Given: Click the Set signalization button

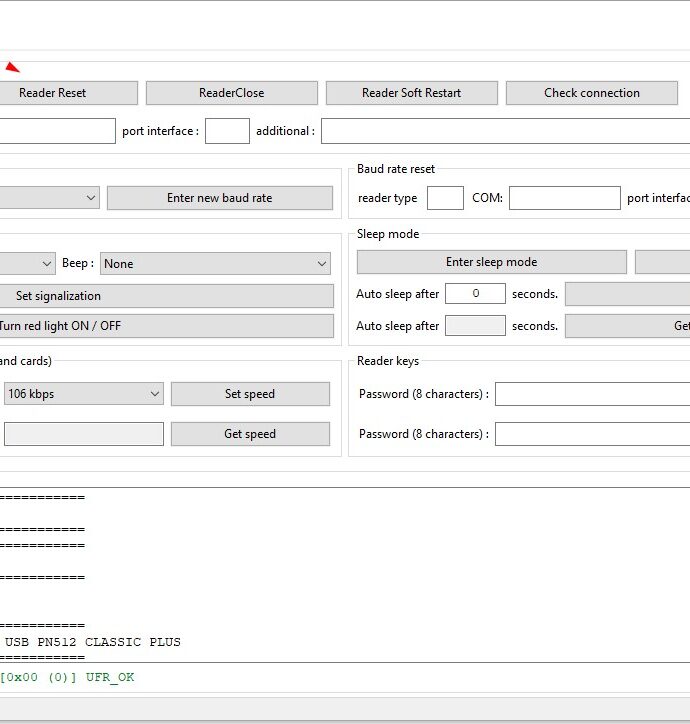Looking at the screenshot, I should [x=166, y=296].
